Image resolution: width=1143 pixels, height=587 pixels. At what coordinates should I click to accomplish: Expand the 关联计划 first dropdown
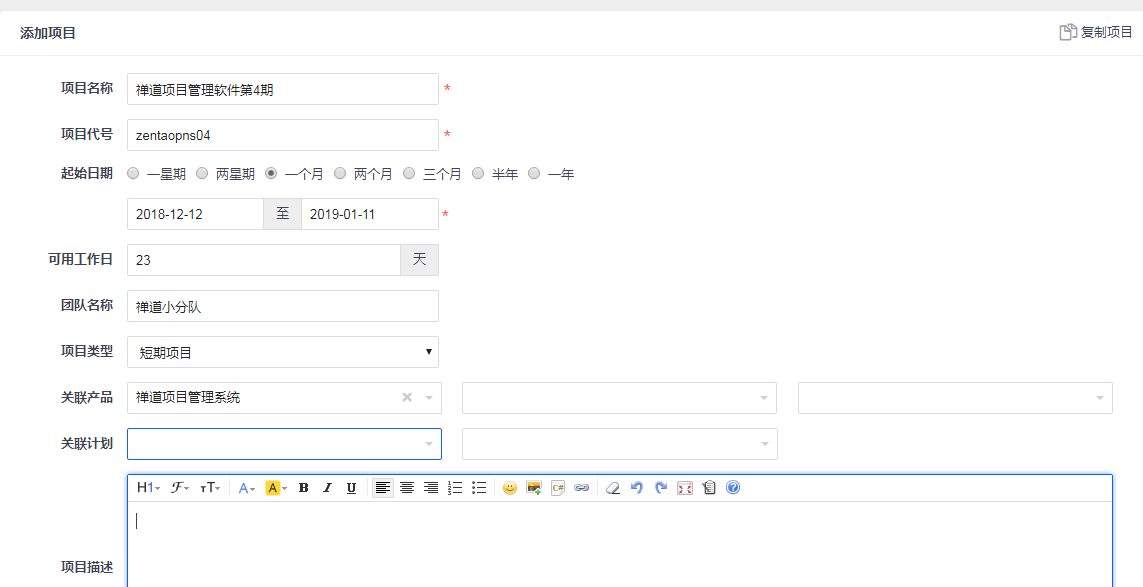point(284,444)
